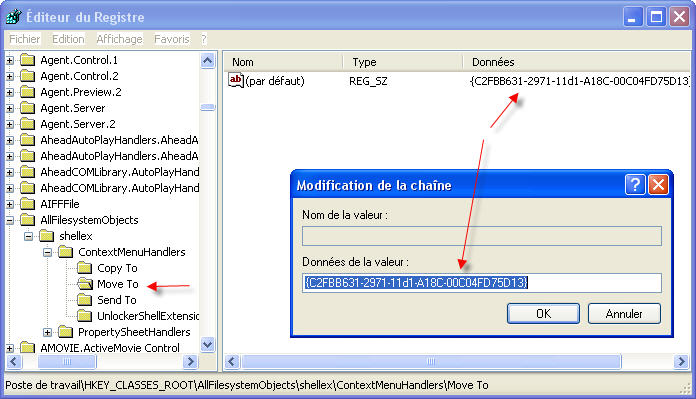Viewport: 696px width, 399px height.
Task: Select the Copy To key
Action: click(x=117, y=268)
